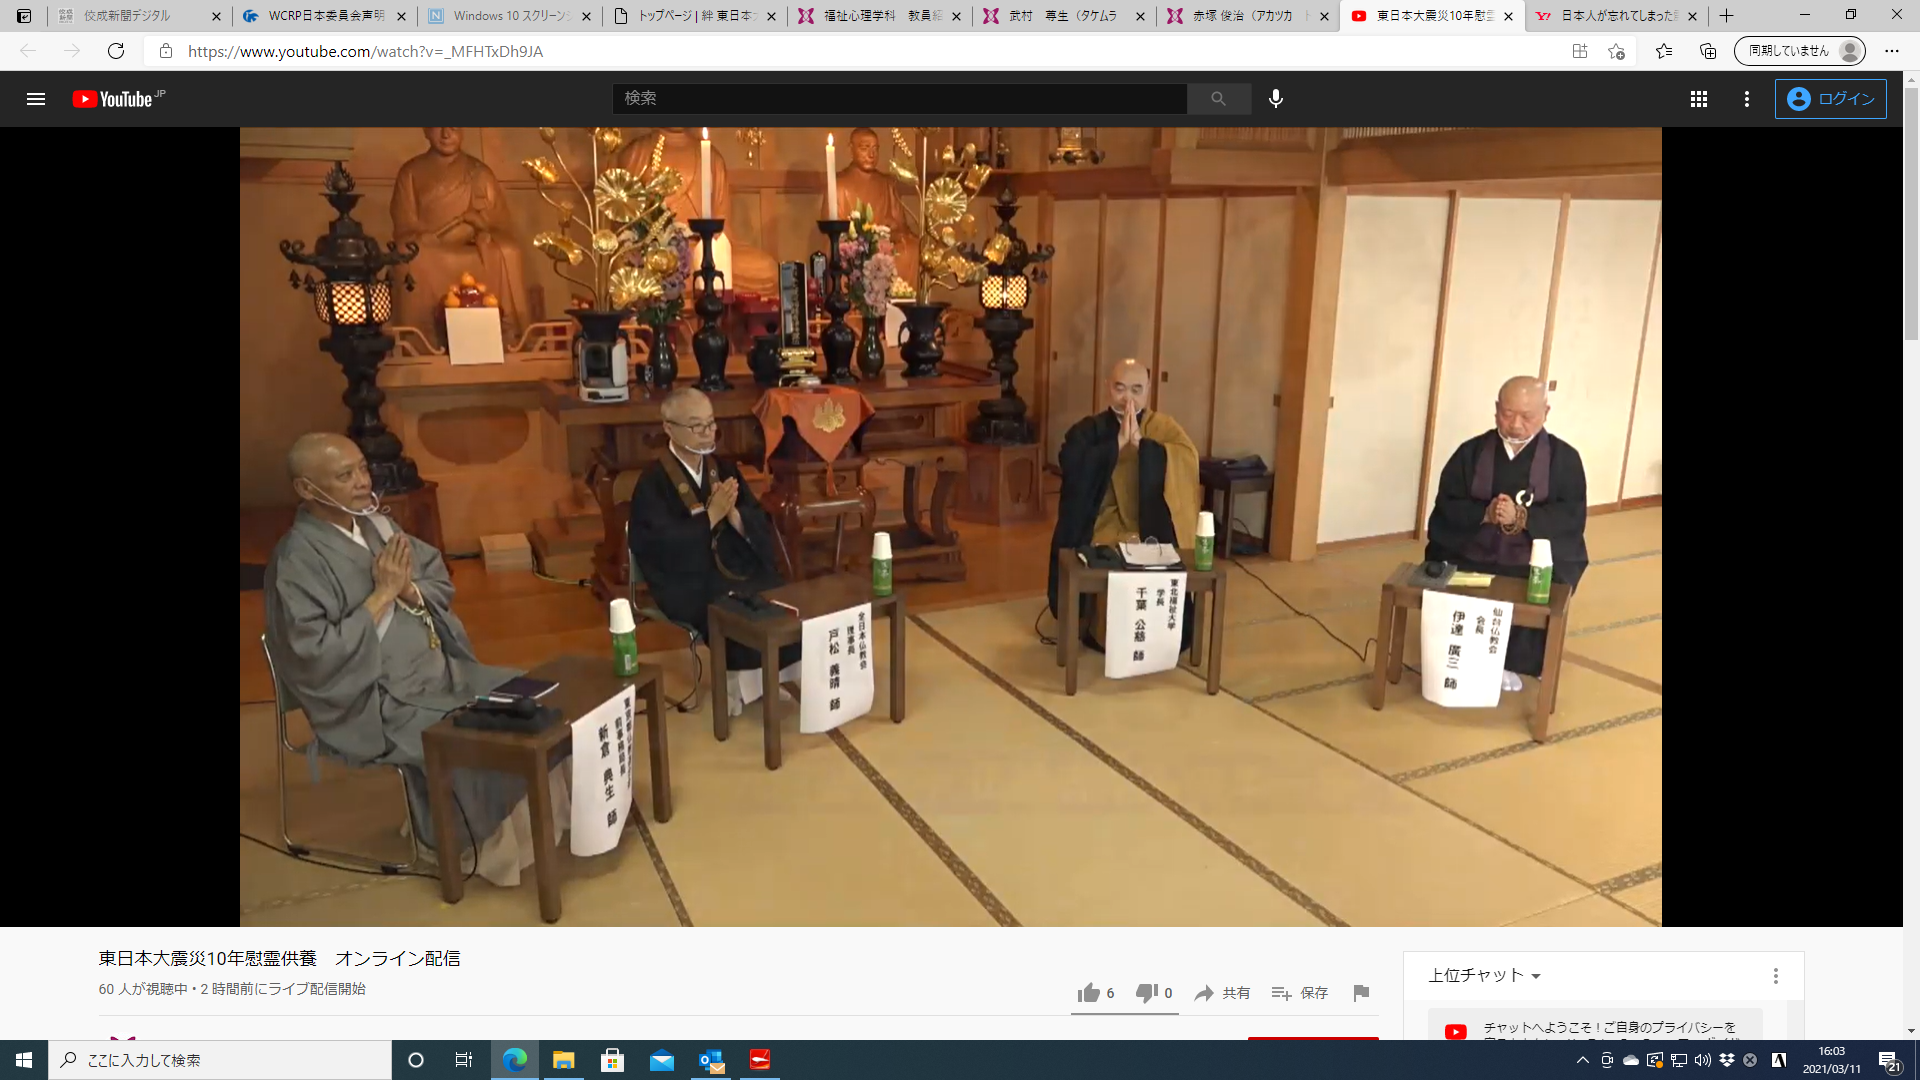The width and height of the screenshot is (1920, 1080).
Task: Report the video with flag icon
Action: click(1360, 993)
